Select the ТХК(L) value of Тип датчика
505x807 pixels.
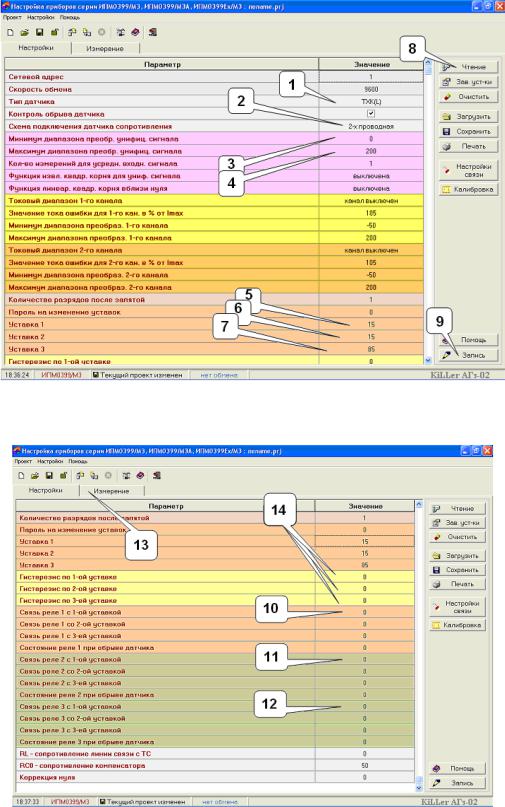pyautogui.click(x=371, y=101)
